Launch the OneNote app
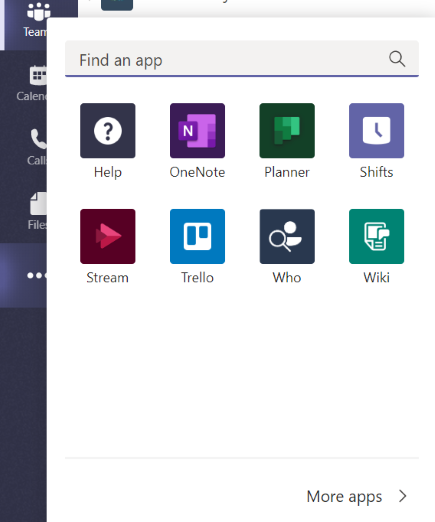Image resolution: width=435 pixels, height=522 pixels. (197, 131)
